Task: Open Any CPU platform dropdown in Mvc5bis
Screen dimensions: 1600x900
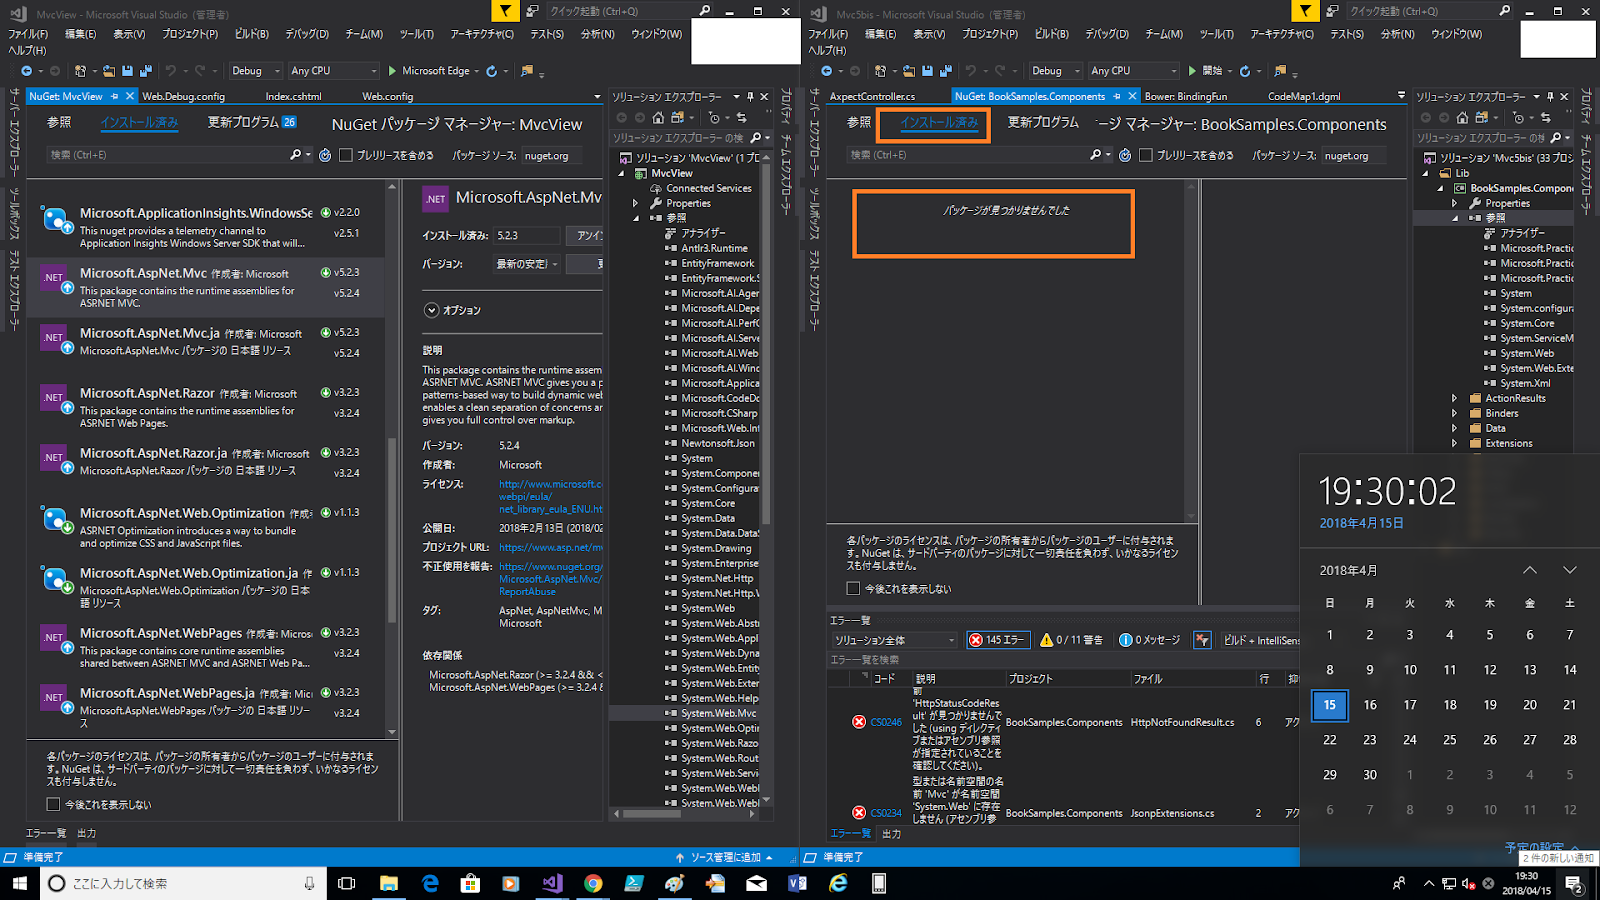Action: pos(1134,71)
